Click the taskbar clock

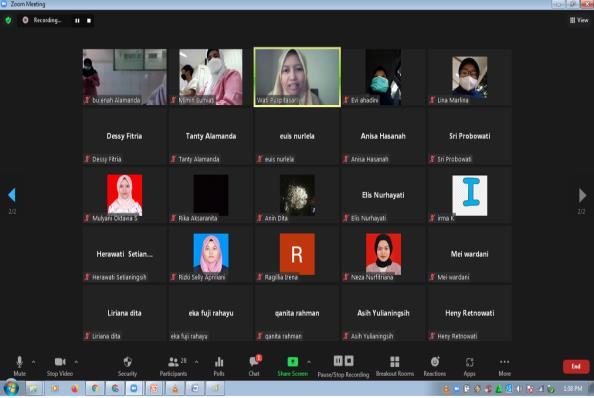(x=572, y=389)
